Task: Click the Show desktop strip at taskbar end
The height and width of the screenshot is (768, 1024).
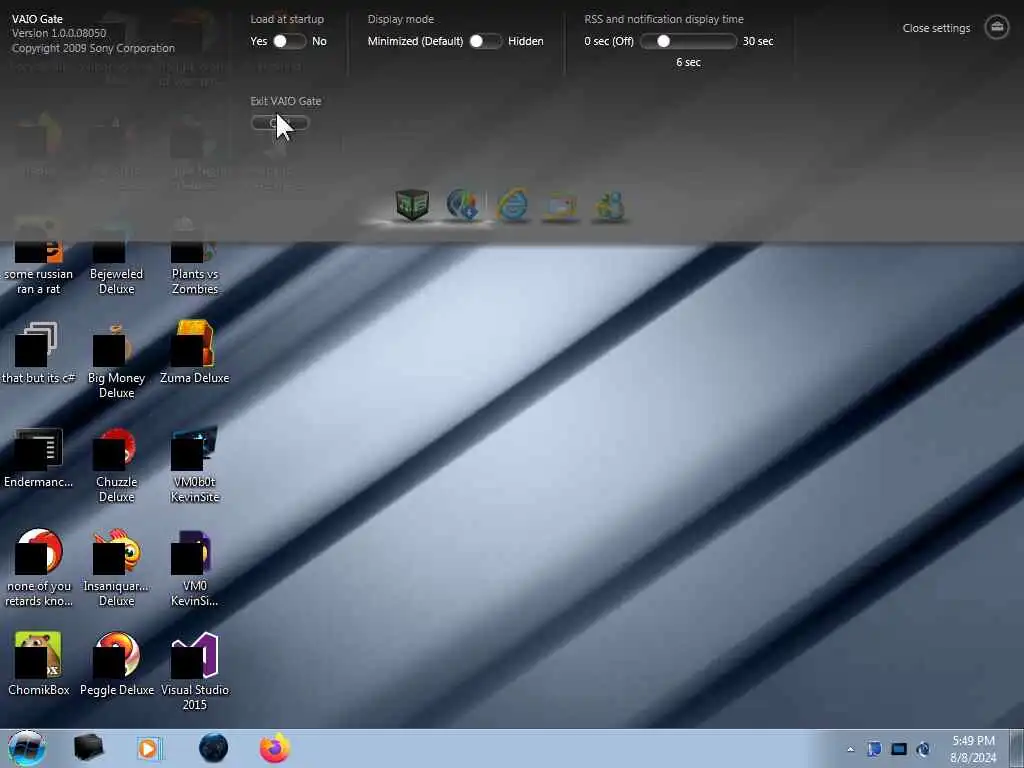Action: click(x=1017, y=748)
